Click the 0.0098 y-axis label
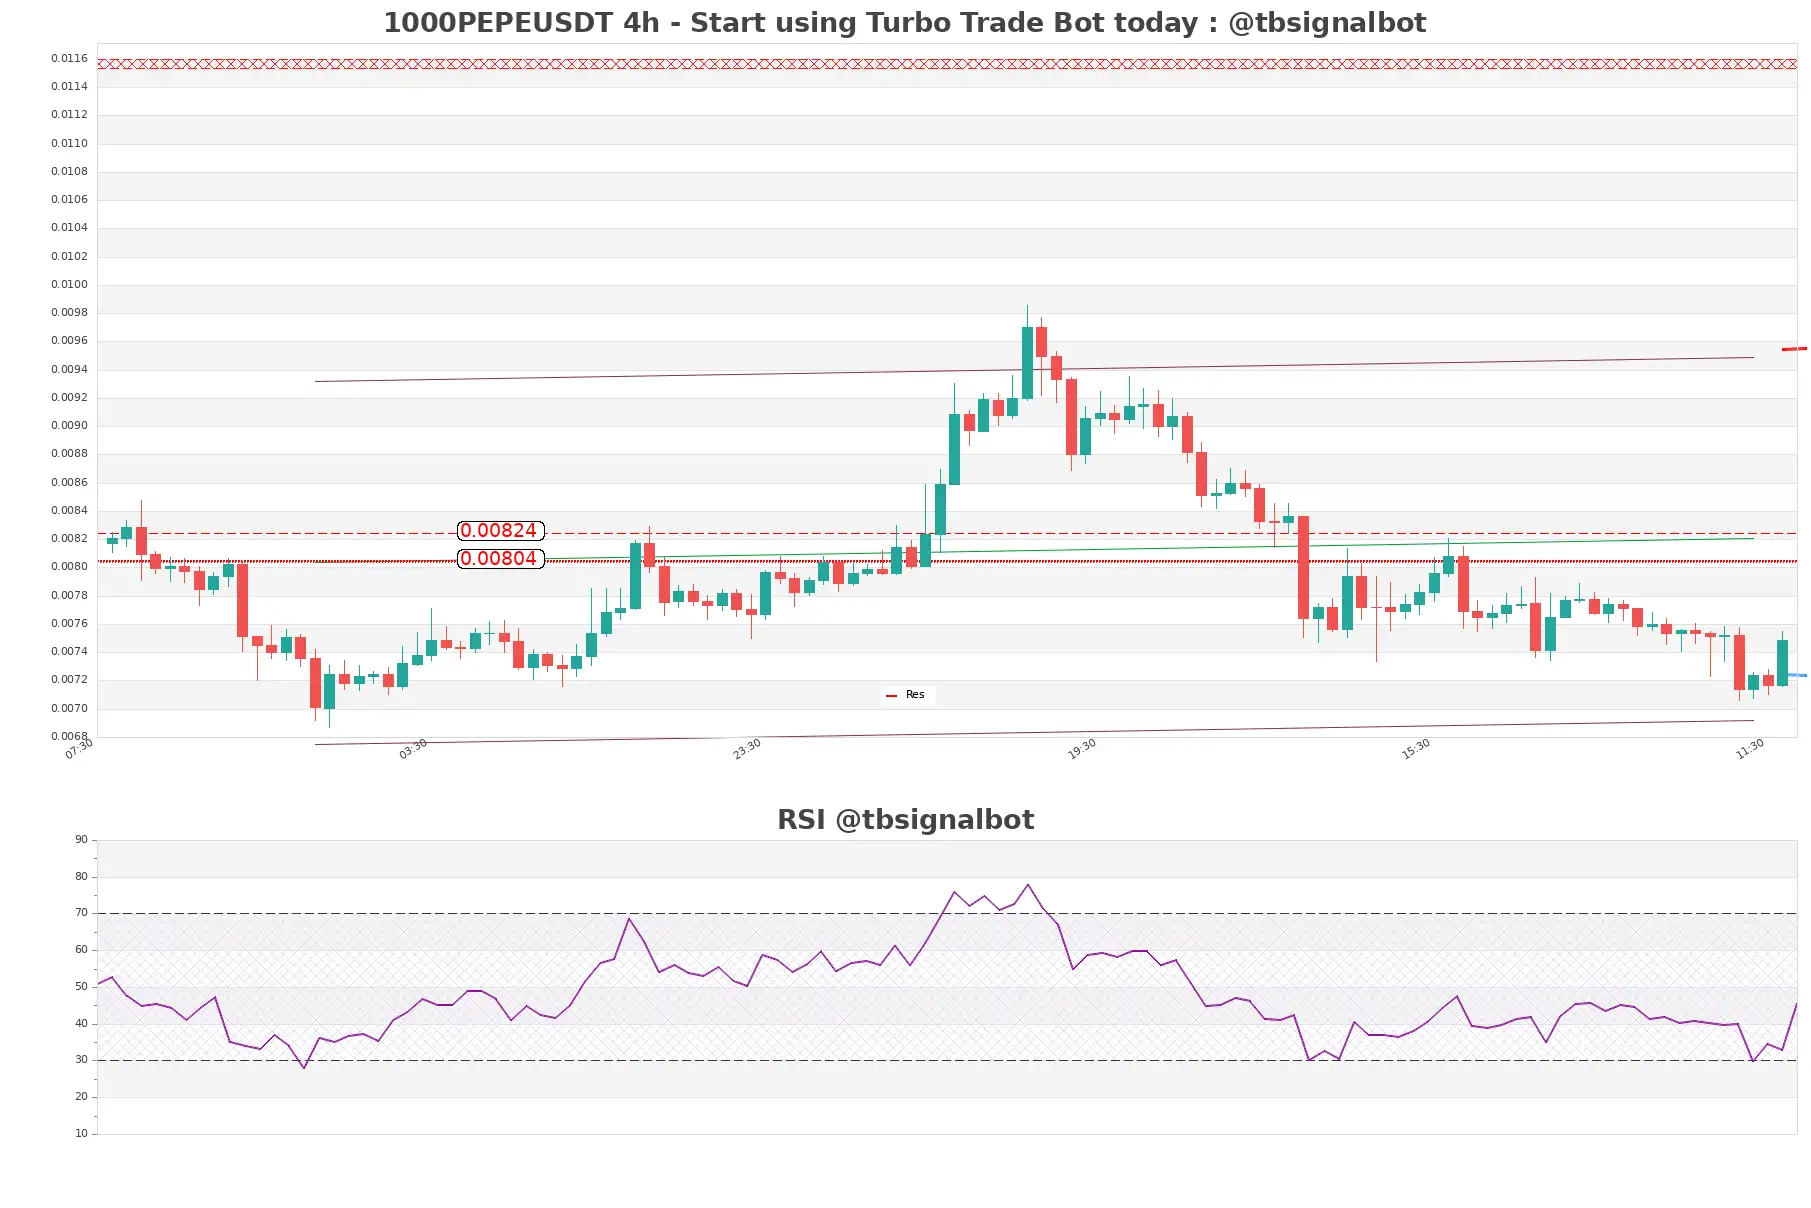The height and width of the screenshot is (1208, 1811). pos(69,312)
